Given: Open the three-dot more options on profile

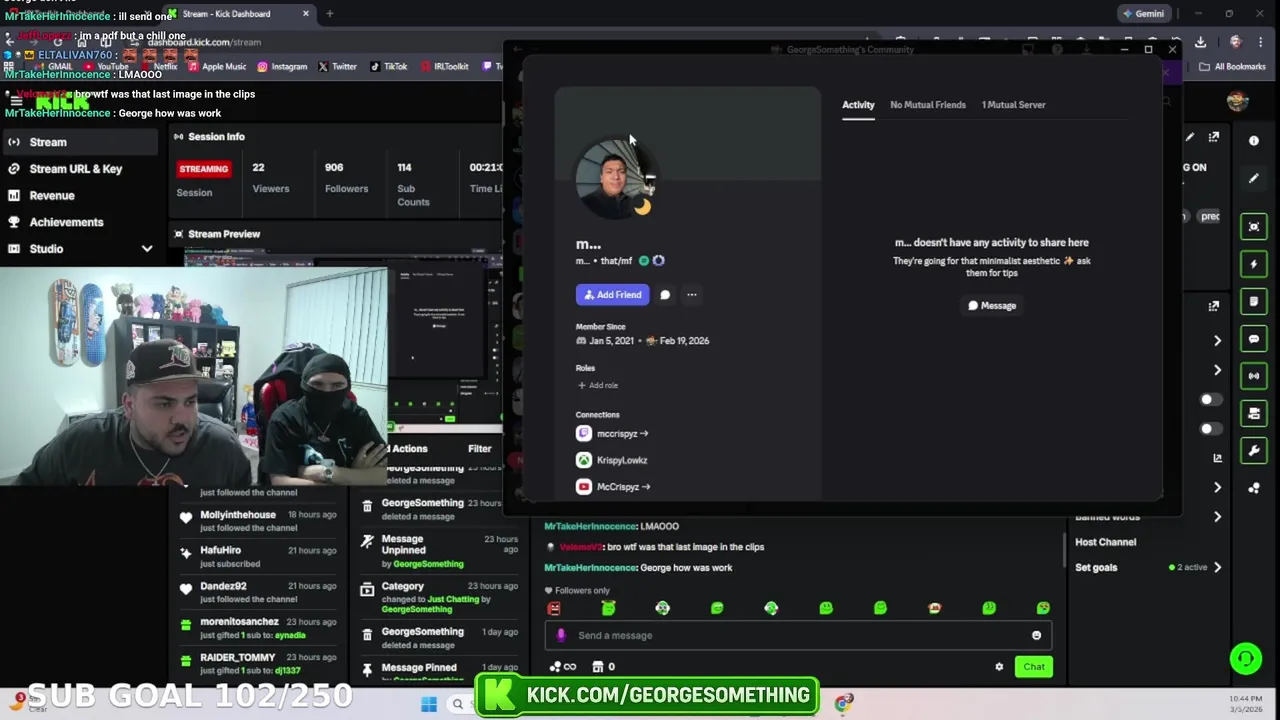Looking at the screenshot, I should (692, 295).
